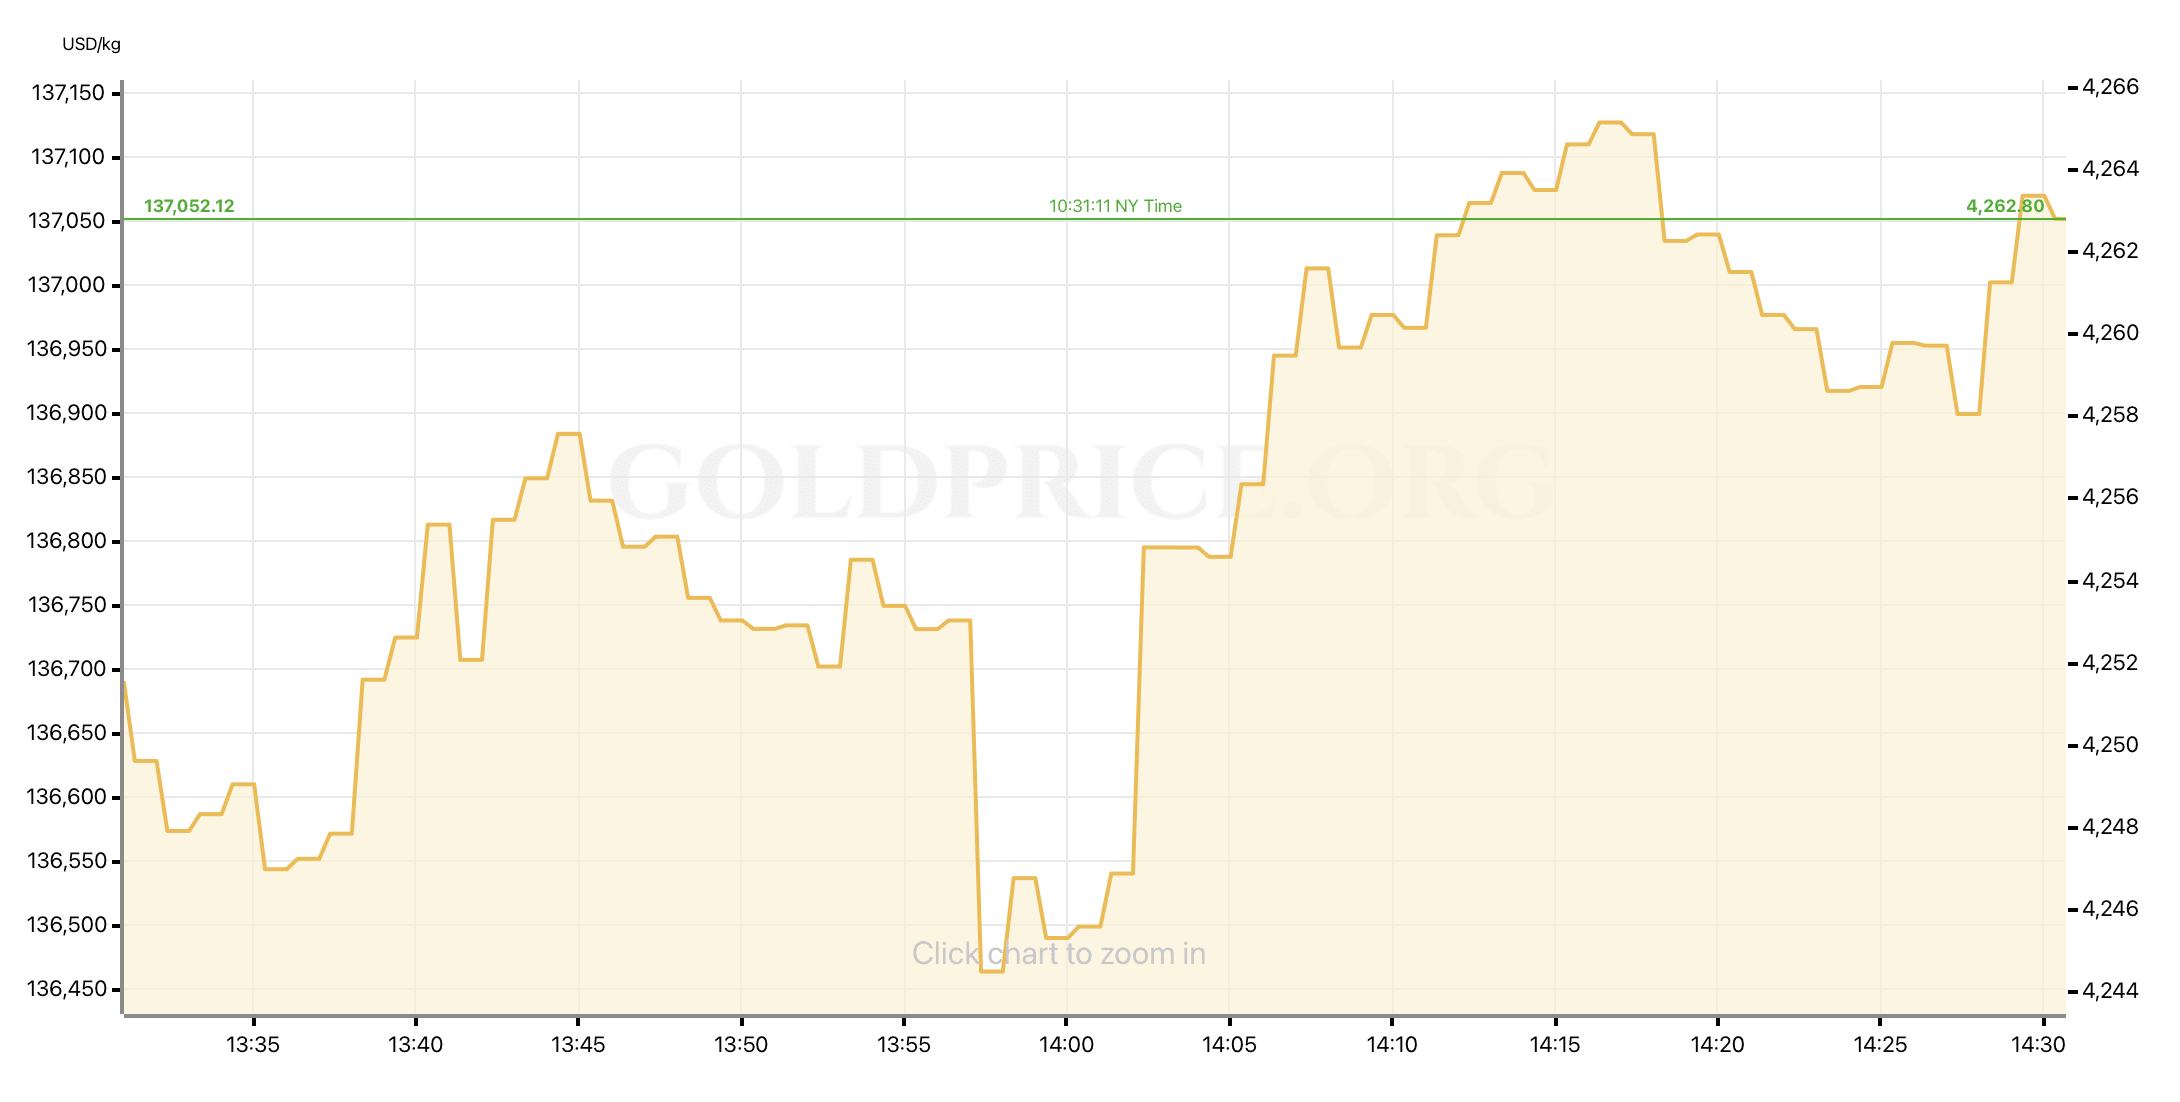This screenshot has width=2180, height=1102.
Task: Click the green 4,262.80 price label
Action: pyautogui.click(x=2005, y=206)
